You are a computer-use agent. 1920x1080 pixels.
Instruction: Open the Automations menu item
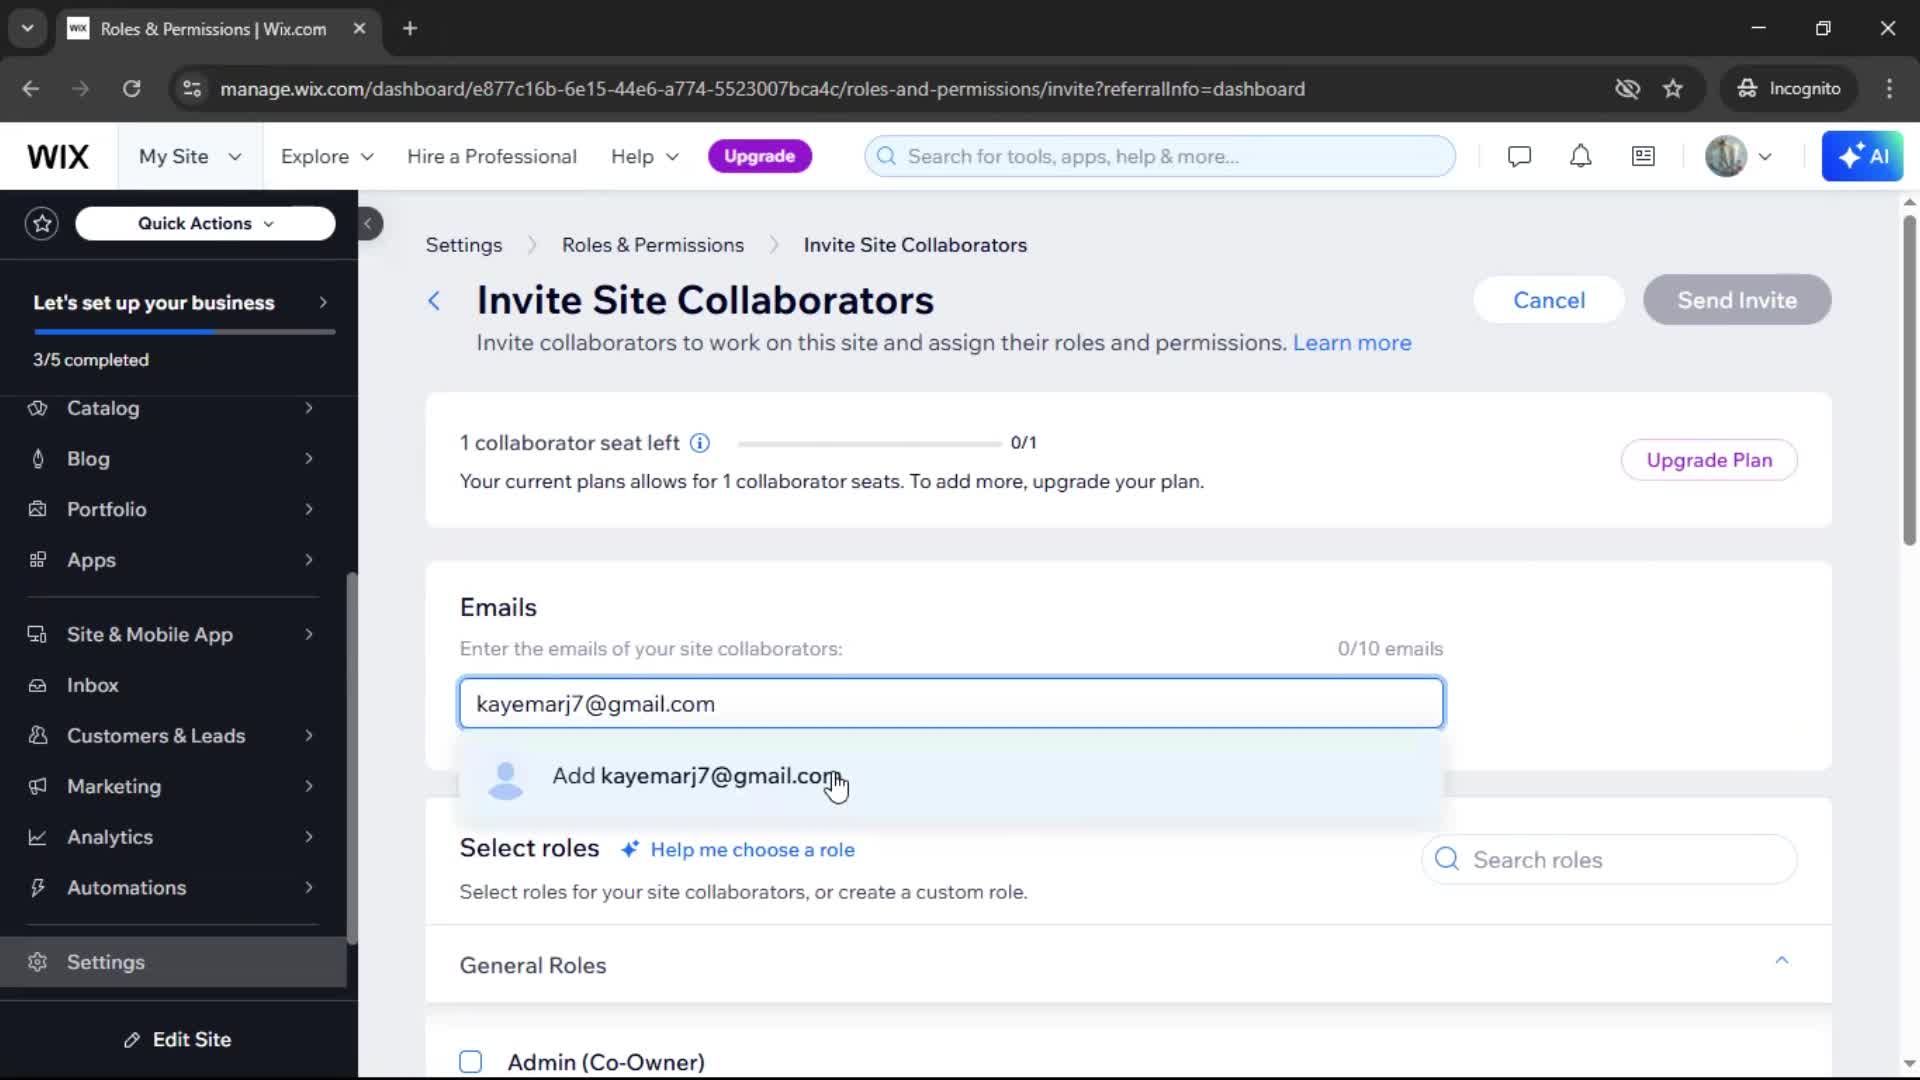[x=173, y=887]
